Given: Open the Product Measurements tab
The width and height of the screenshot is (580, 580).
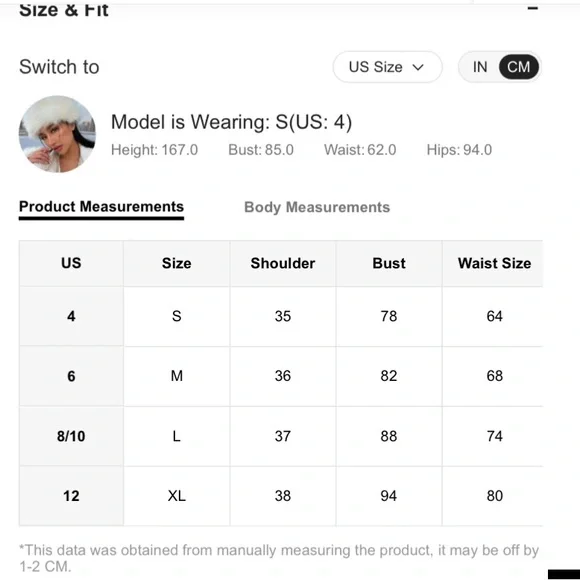Looking at the screenshot, I should pos(101,206).
